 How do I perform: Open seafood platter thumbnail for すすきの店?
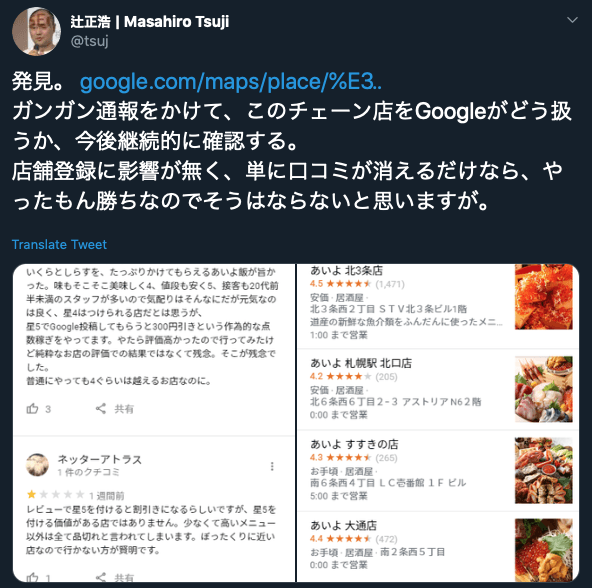coord(544,470)
